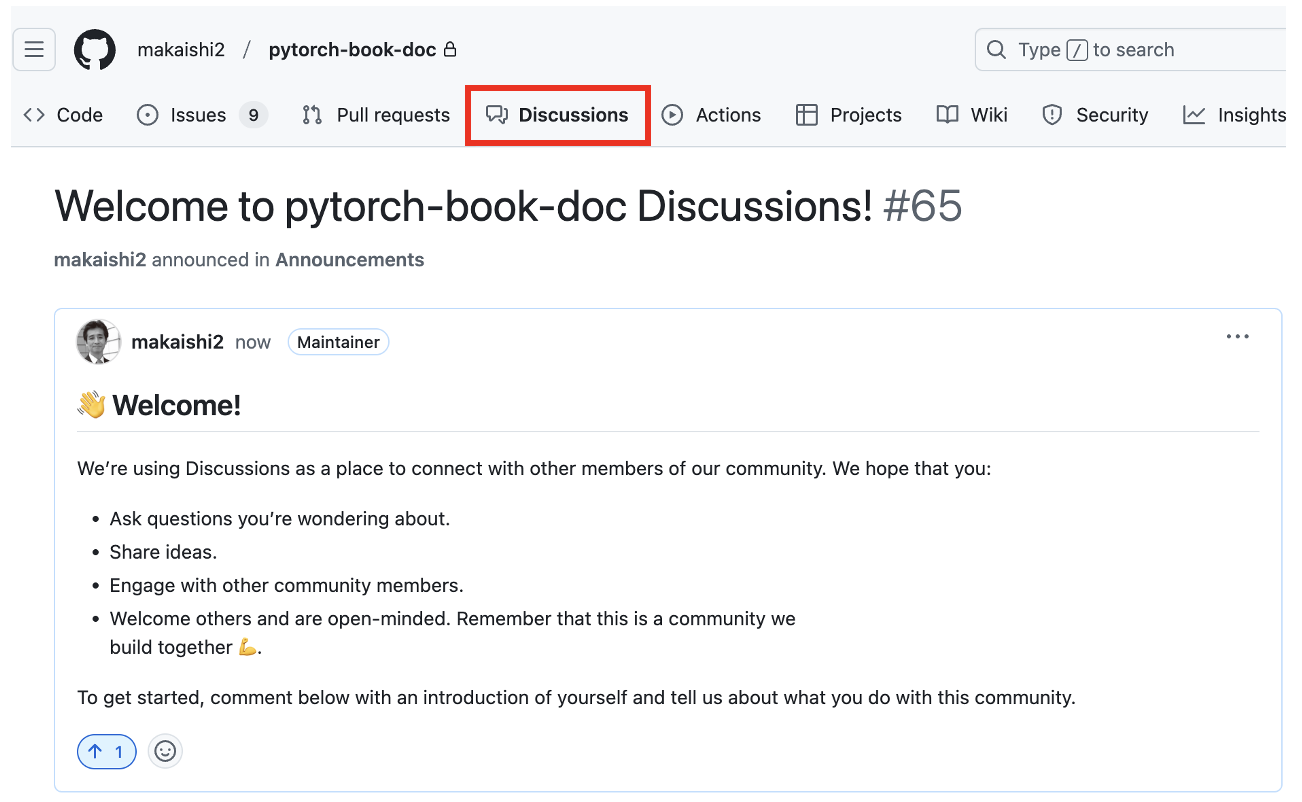Click the Issues circle-dot icon
Image resolution: width=1302 pixels, height=802 pixels.
point(148,115)
